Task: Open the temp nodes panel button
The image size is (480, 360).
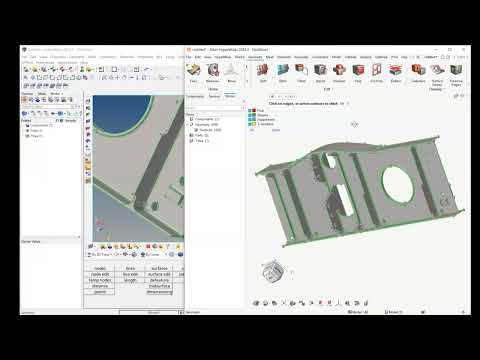Action: click(100, 280)
